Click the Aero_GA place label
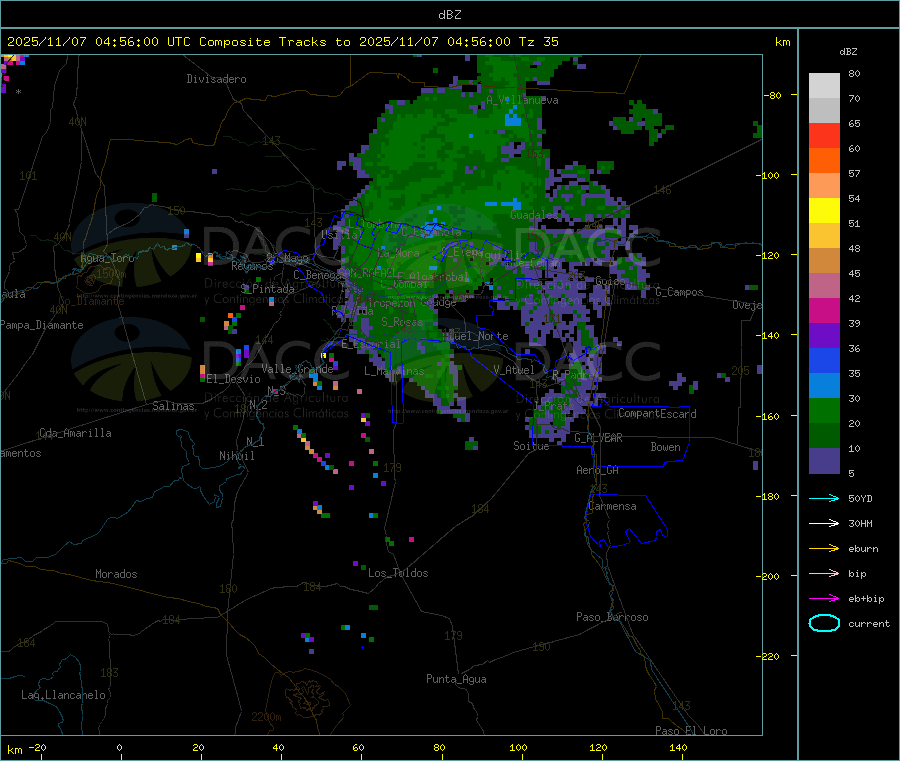This screenshot has height=761, width=900. pyautogui.click(x=598, y=470)
